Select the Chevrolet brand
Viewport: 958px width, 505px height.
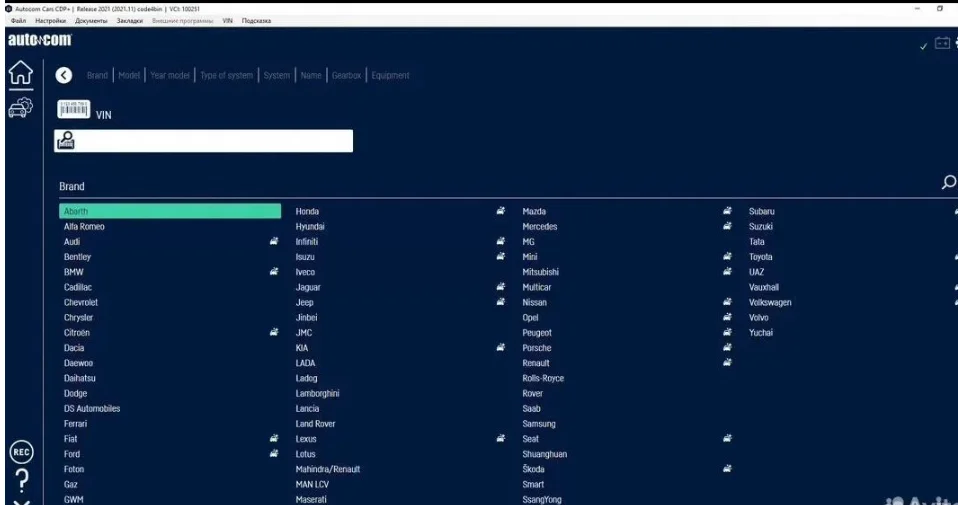pos(81,302)
